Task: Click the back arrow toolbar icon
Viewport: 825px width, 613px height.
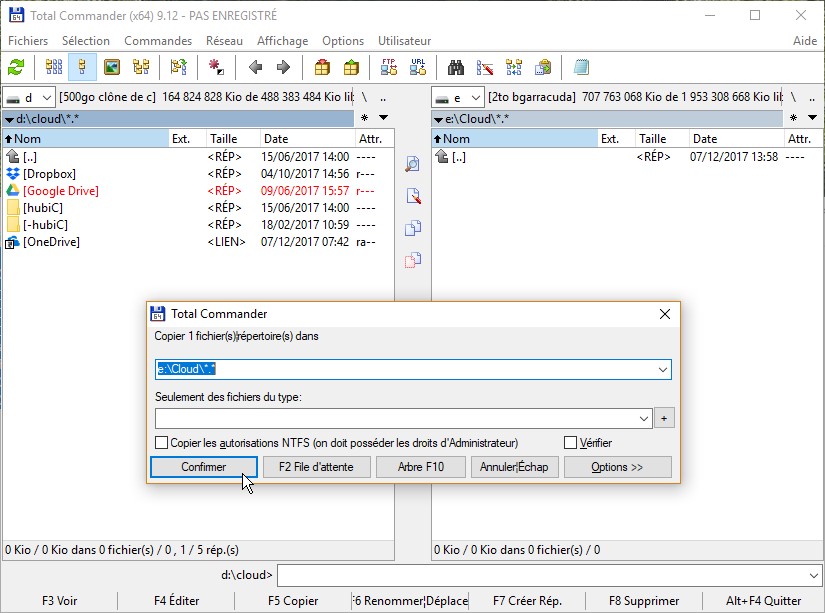Action: coord(255,68)
